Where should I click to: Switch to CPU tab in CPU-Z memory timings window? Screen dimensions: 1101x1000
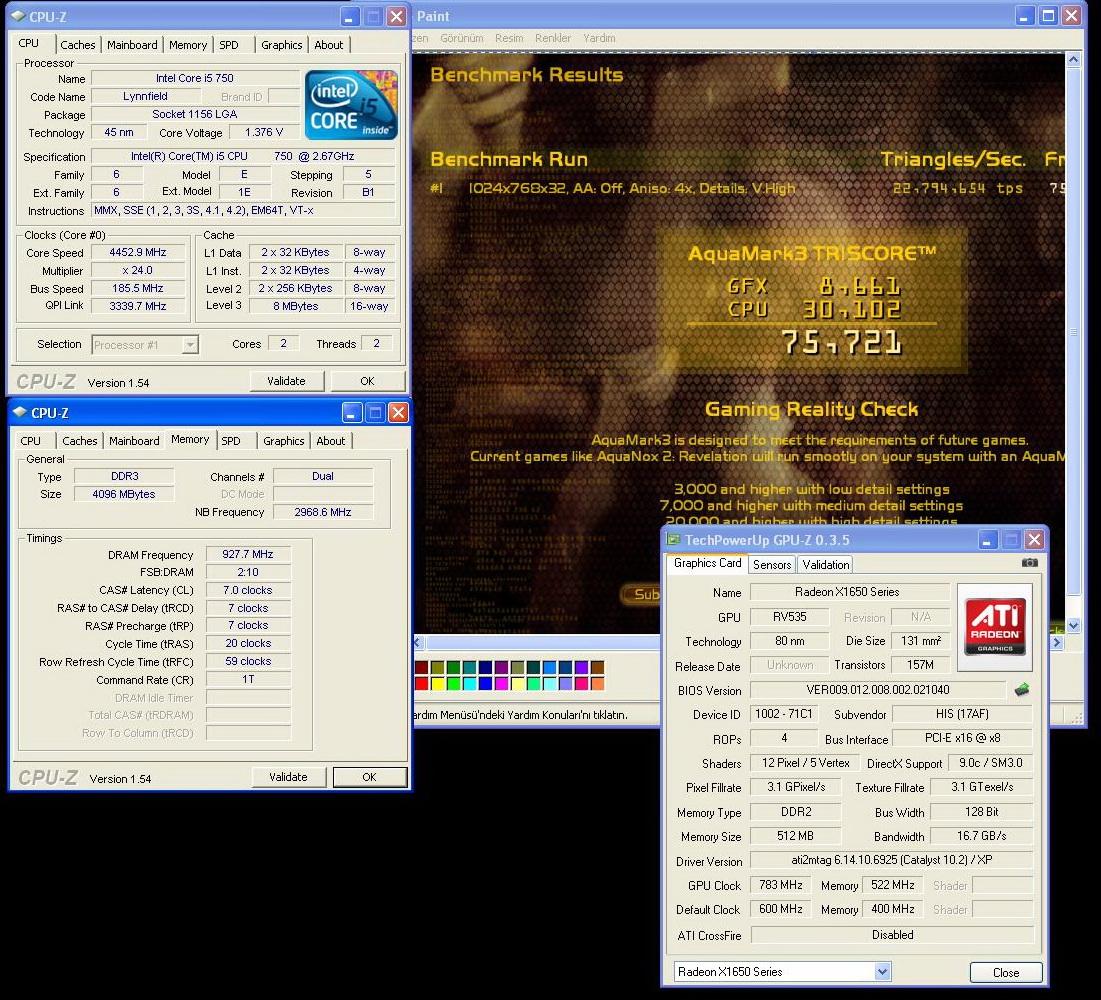pyautogui.click(x=31, y=441)
